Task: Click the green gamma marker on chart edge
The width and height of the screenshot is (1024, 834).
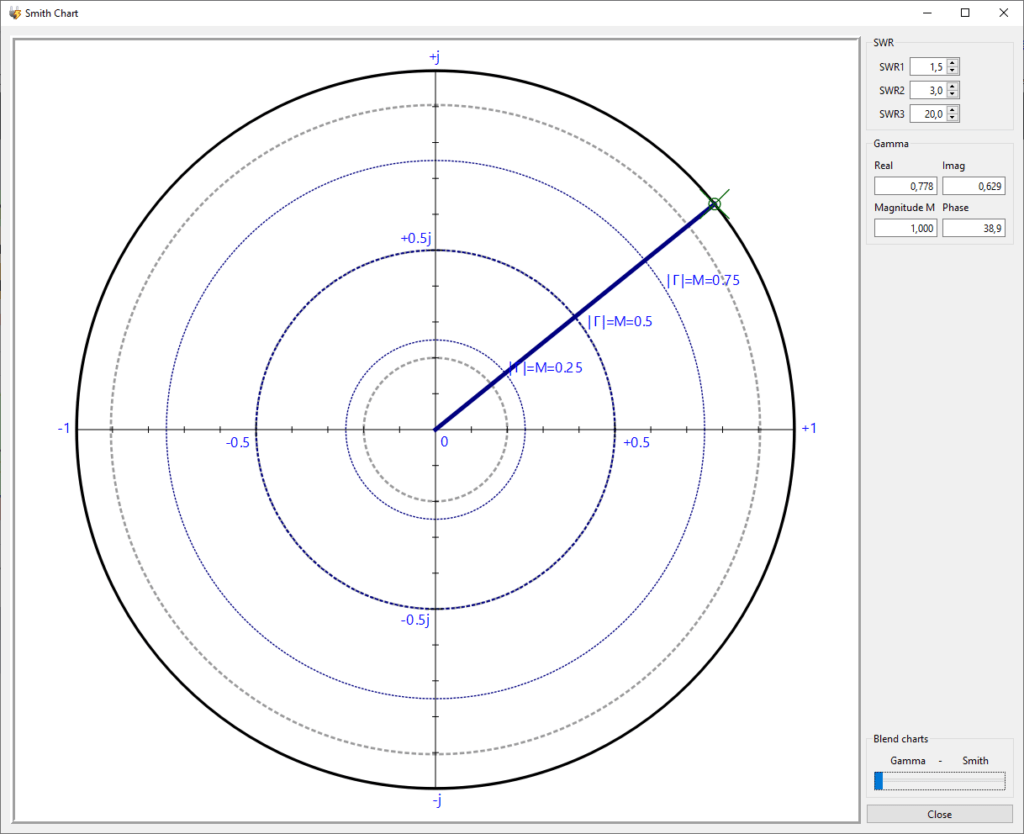Action: coord(714,204)
